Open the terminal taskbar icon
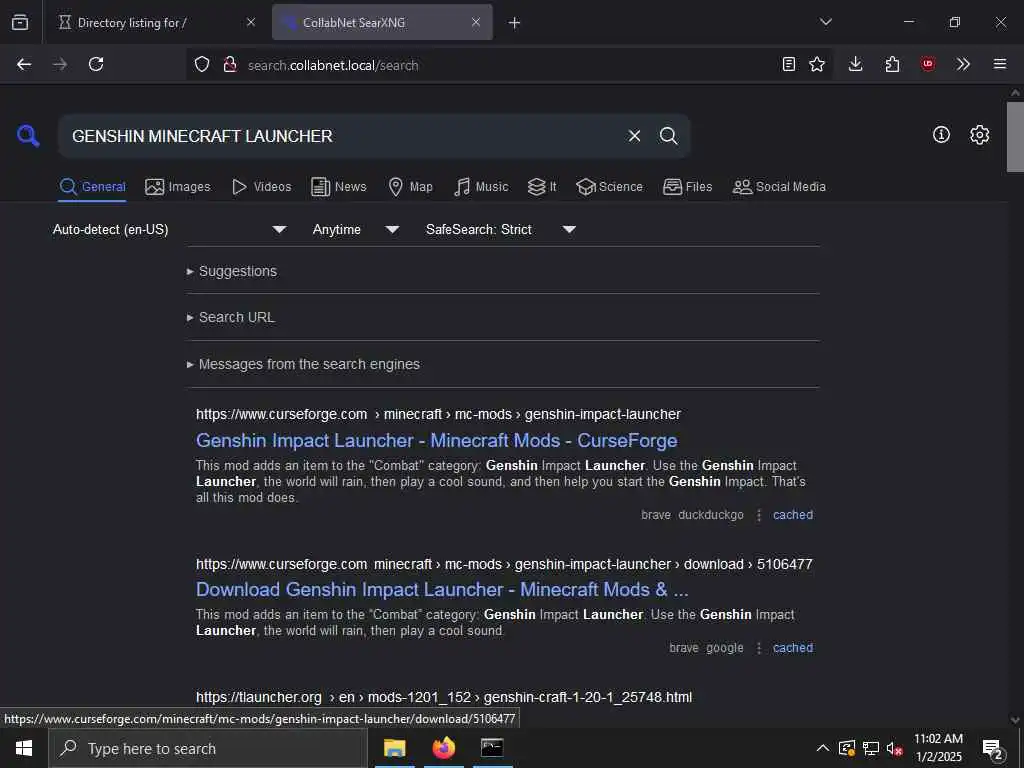The height and width of the screenshot is (768, 1024). (492, 748)
